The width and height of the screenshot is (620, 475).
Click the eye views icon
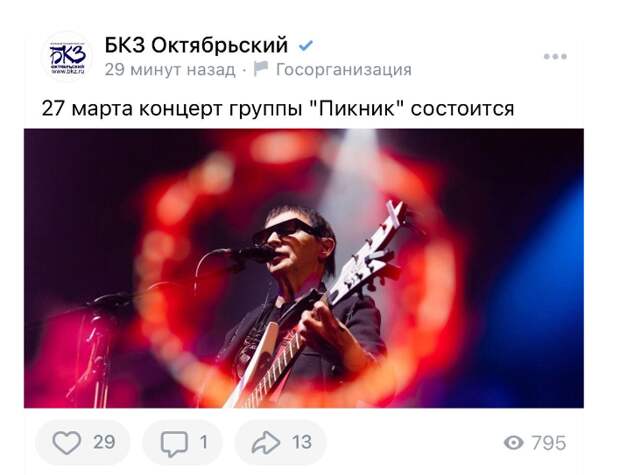tap(514, 443)
